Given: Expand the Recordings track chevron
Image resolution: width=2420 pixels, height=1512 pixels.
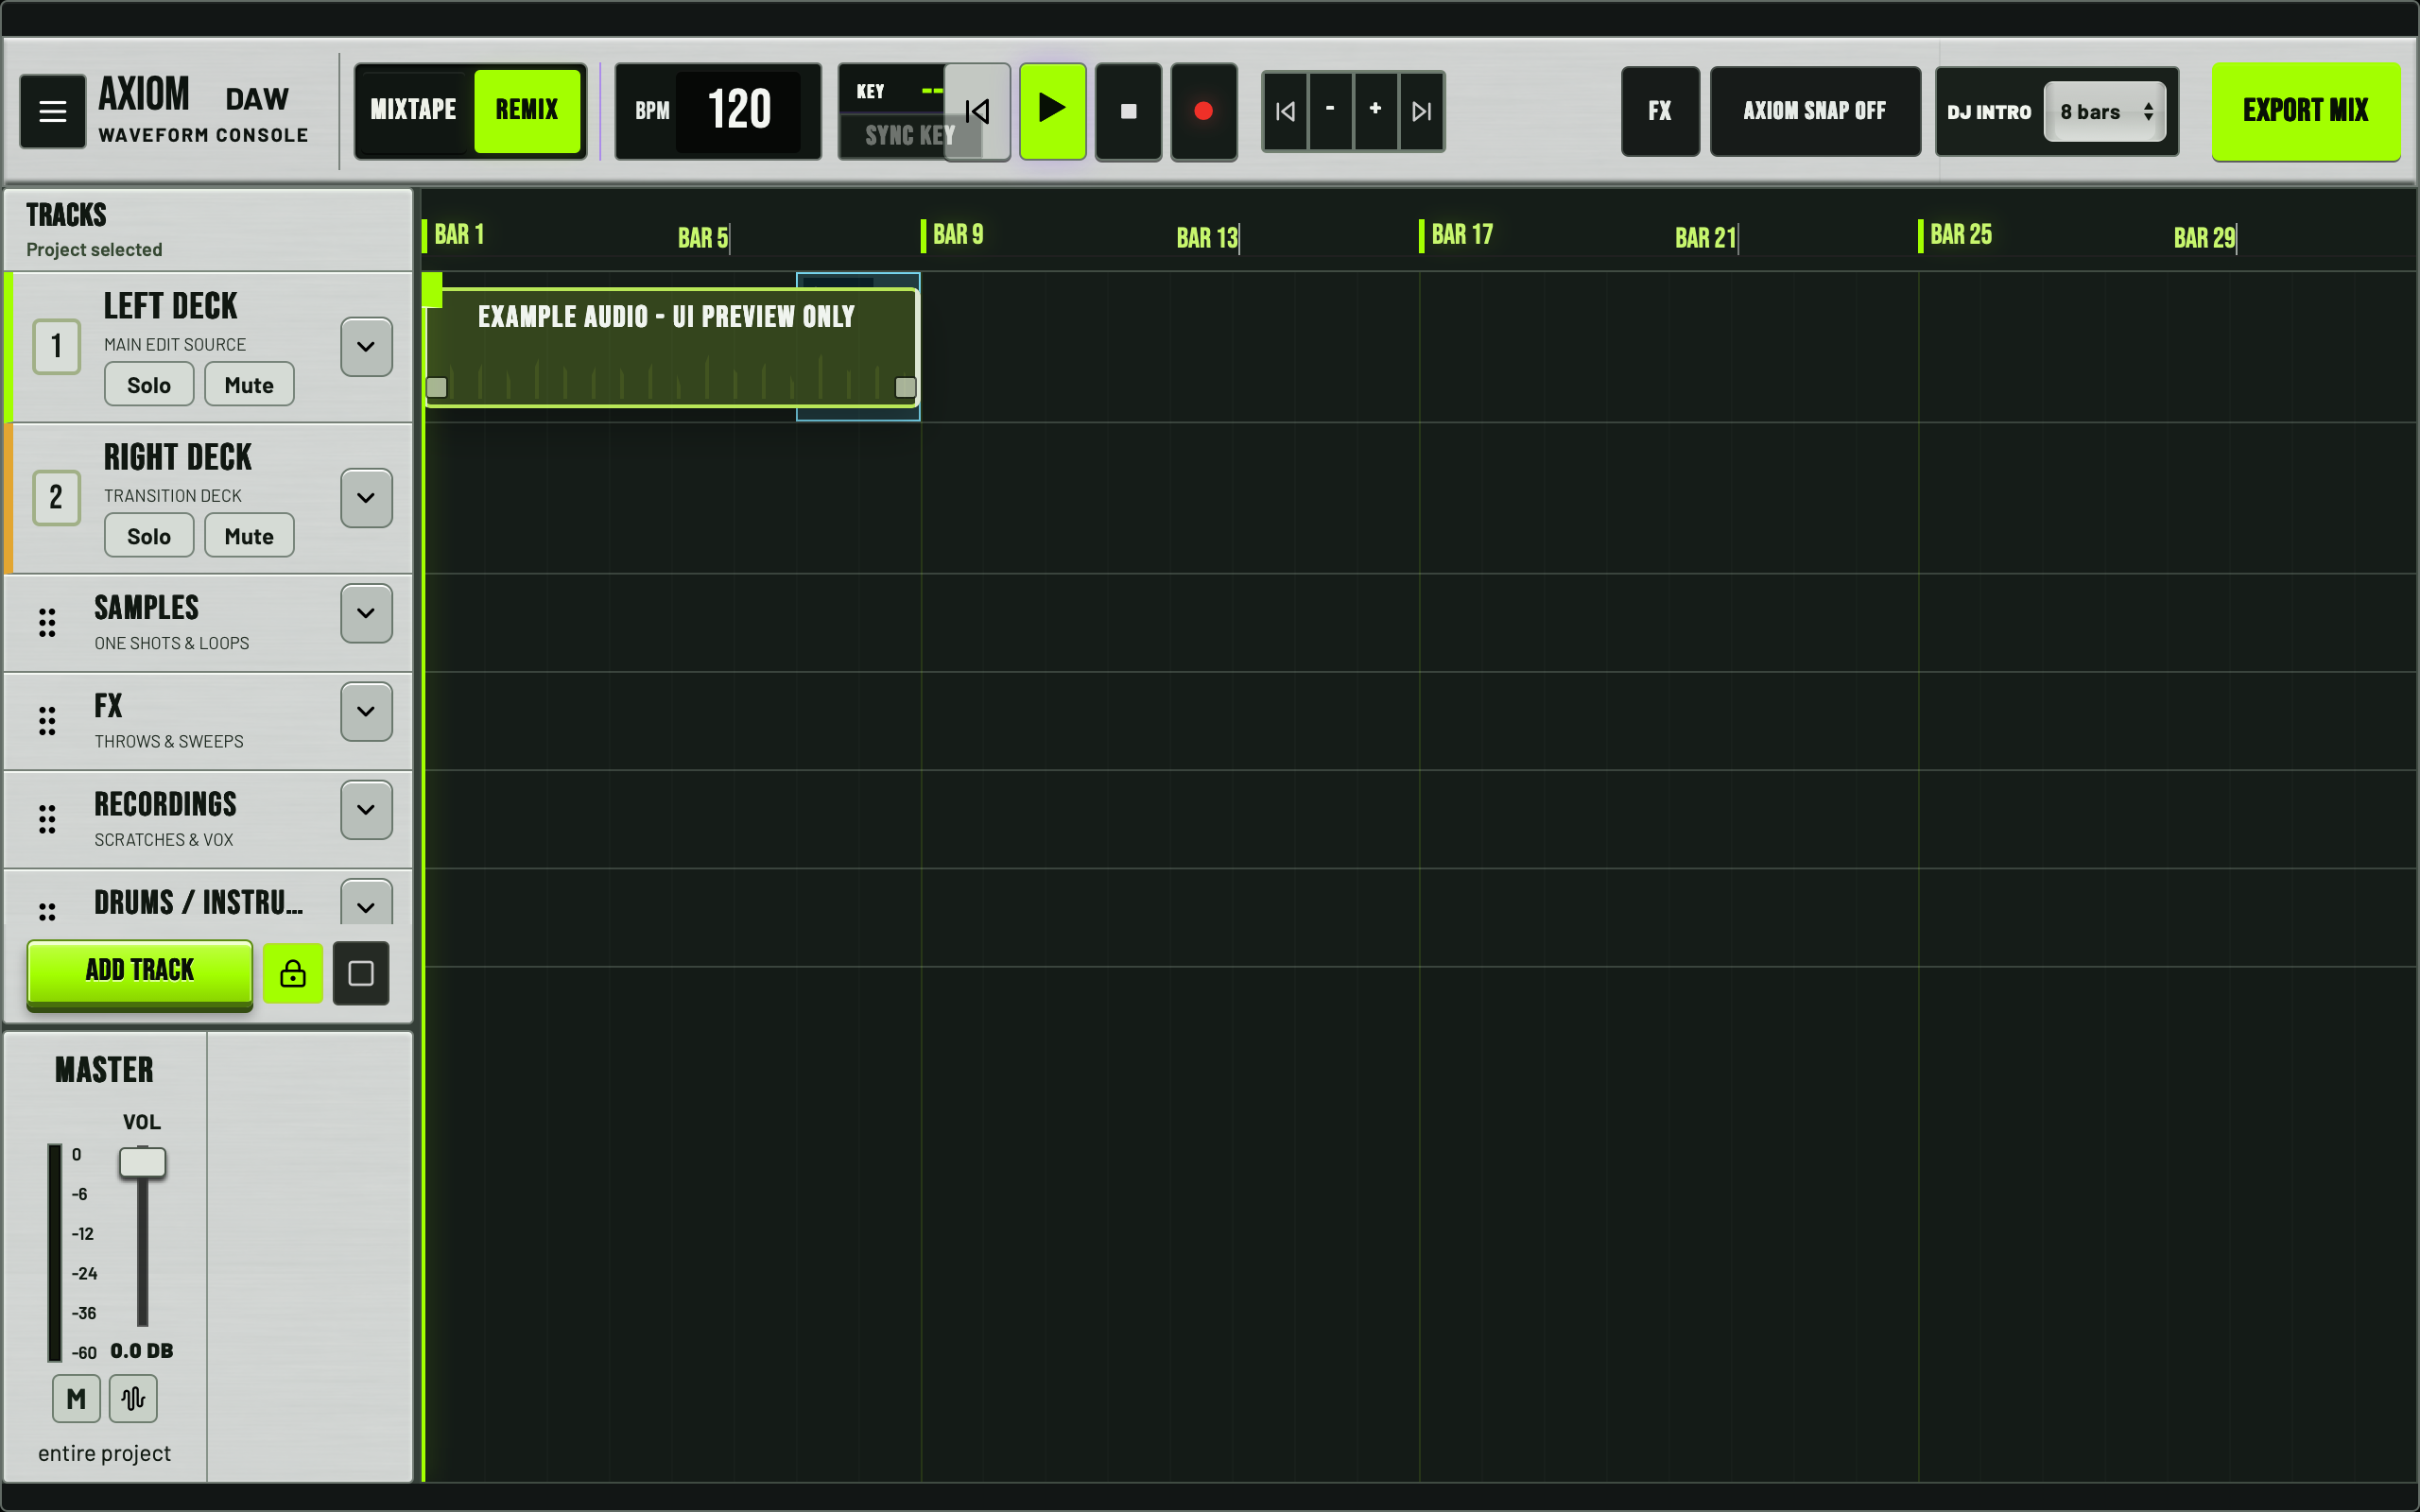Looking at the screenshot, I should [366, 810].
